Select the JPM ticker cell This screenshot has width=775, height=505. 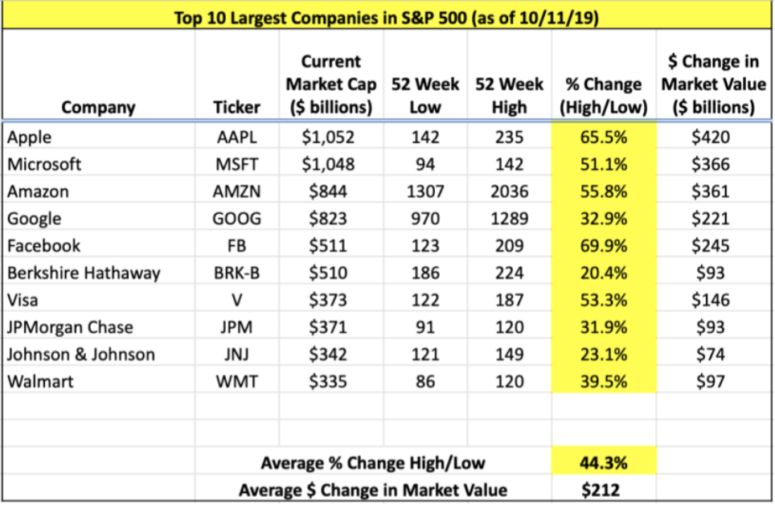pos(236,327)
